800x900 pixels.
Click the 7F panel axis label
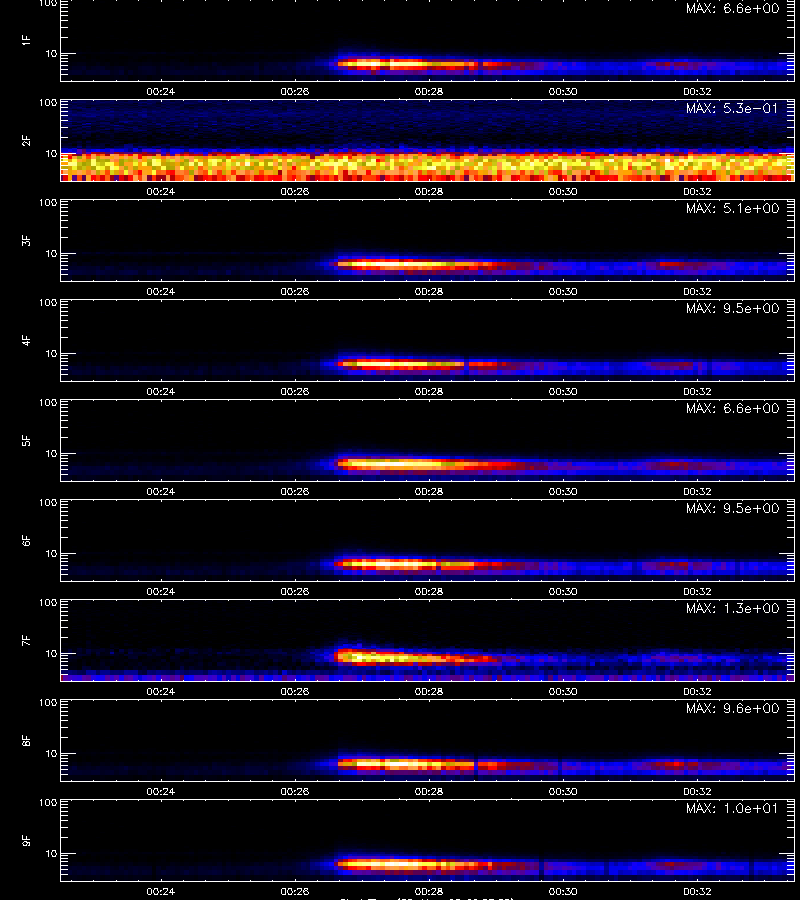[26, 640]
